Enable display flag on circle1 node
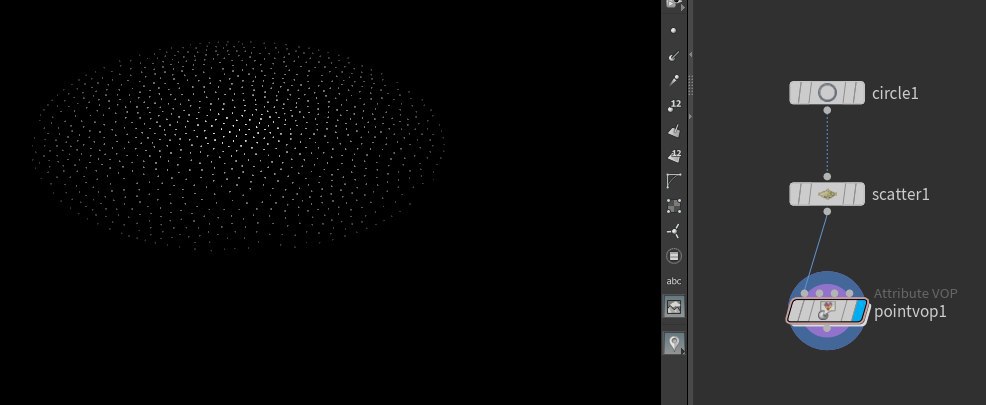Image resolution: width=986 pixels, height=405 pixels. 858,93
